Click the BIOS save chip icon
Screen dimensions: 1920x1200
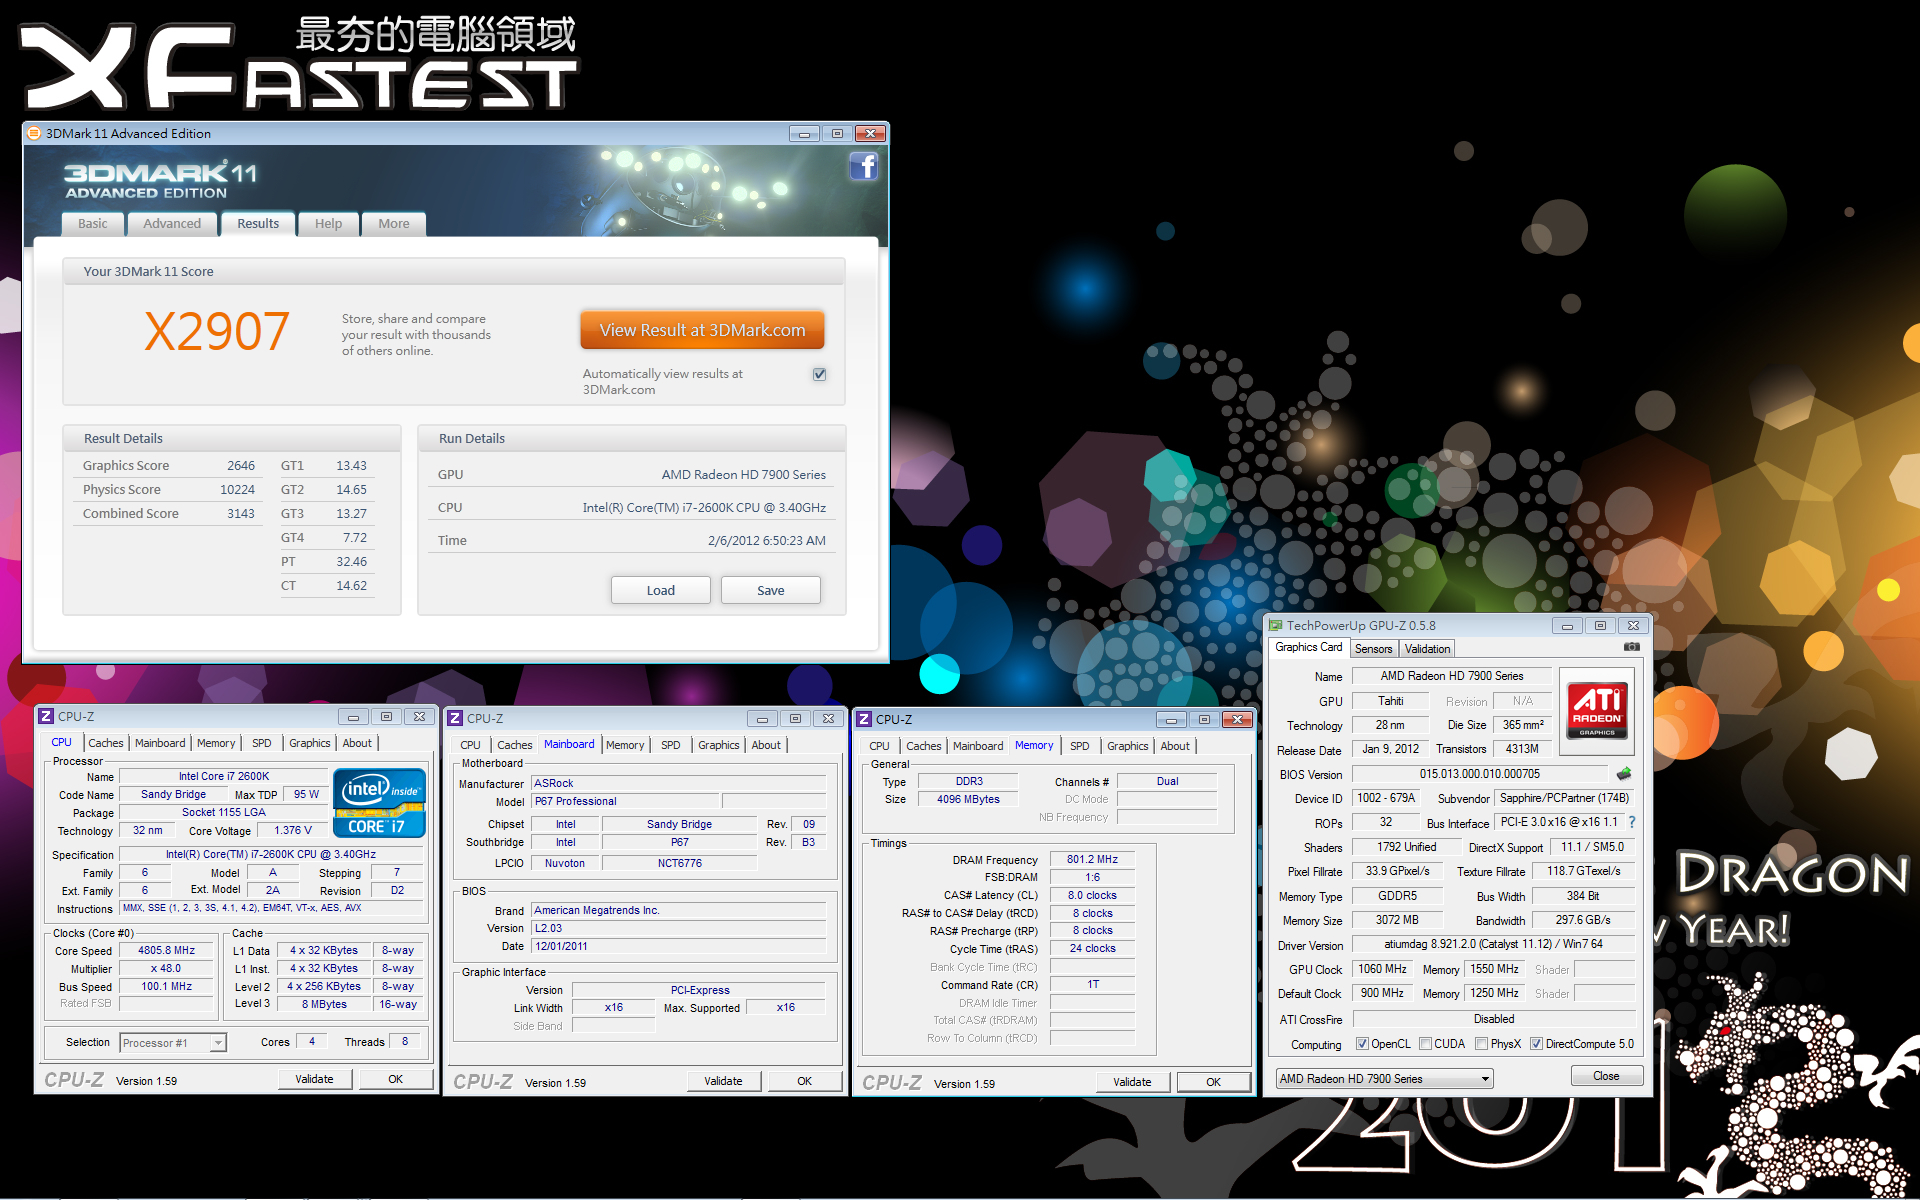pyautogui.click(x=1624, y=774)
